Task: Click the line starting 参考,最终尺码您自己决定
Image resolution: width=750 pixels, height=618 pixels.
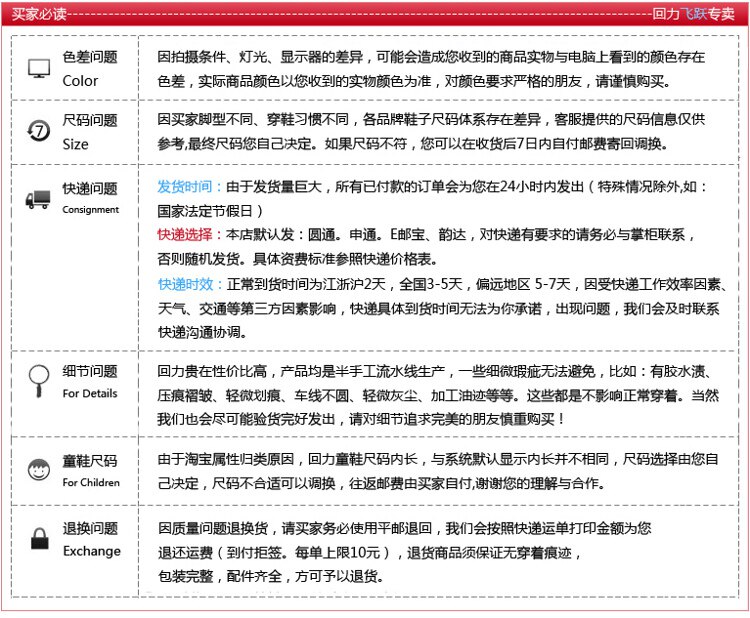Action: coord(413,143)
